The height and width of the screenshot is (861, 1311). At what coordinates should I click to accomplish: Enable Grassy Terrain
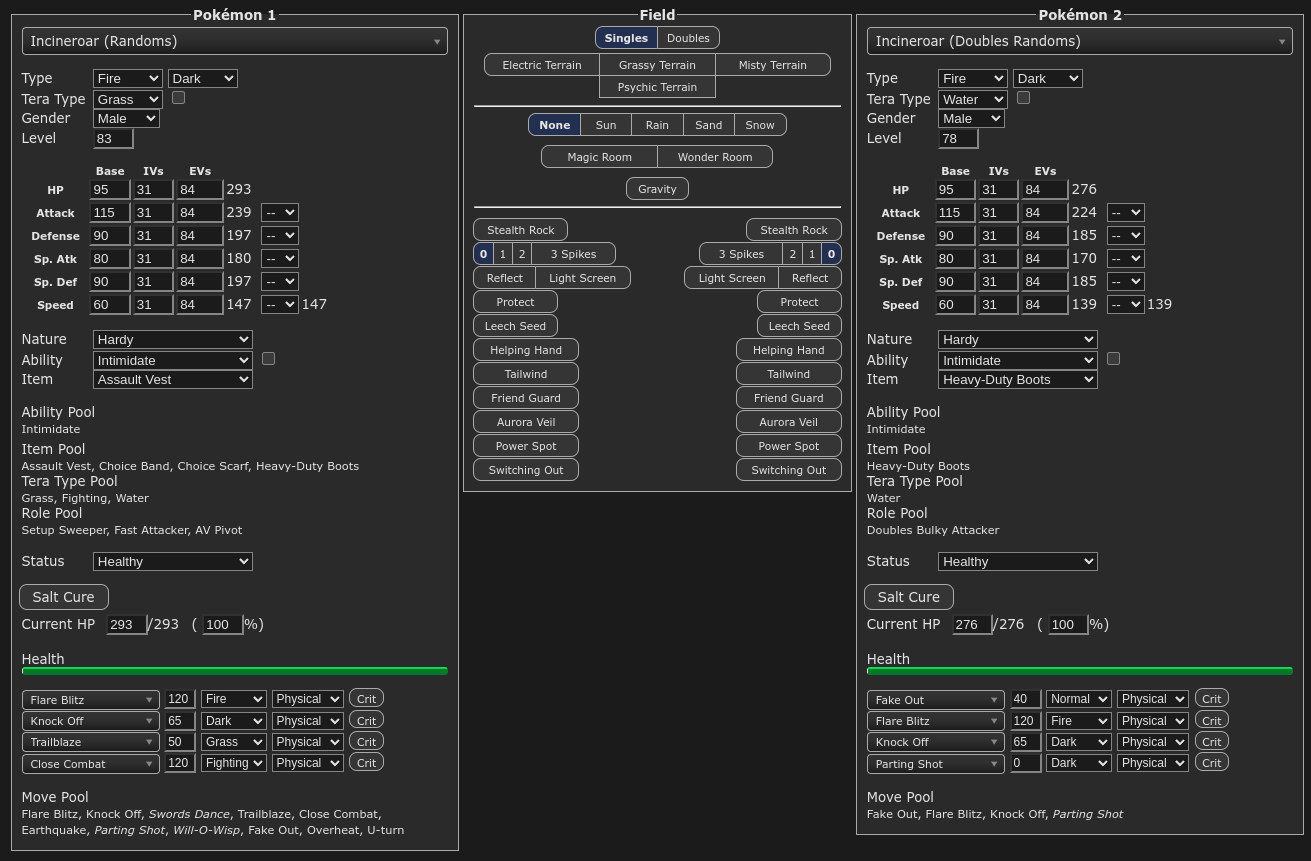[x=657, y=65]
